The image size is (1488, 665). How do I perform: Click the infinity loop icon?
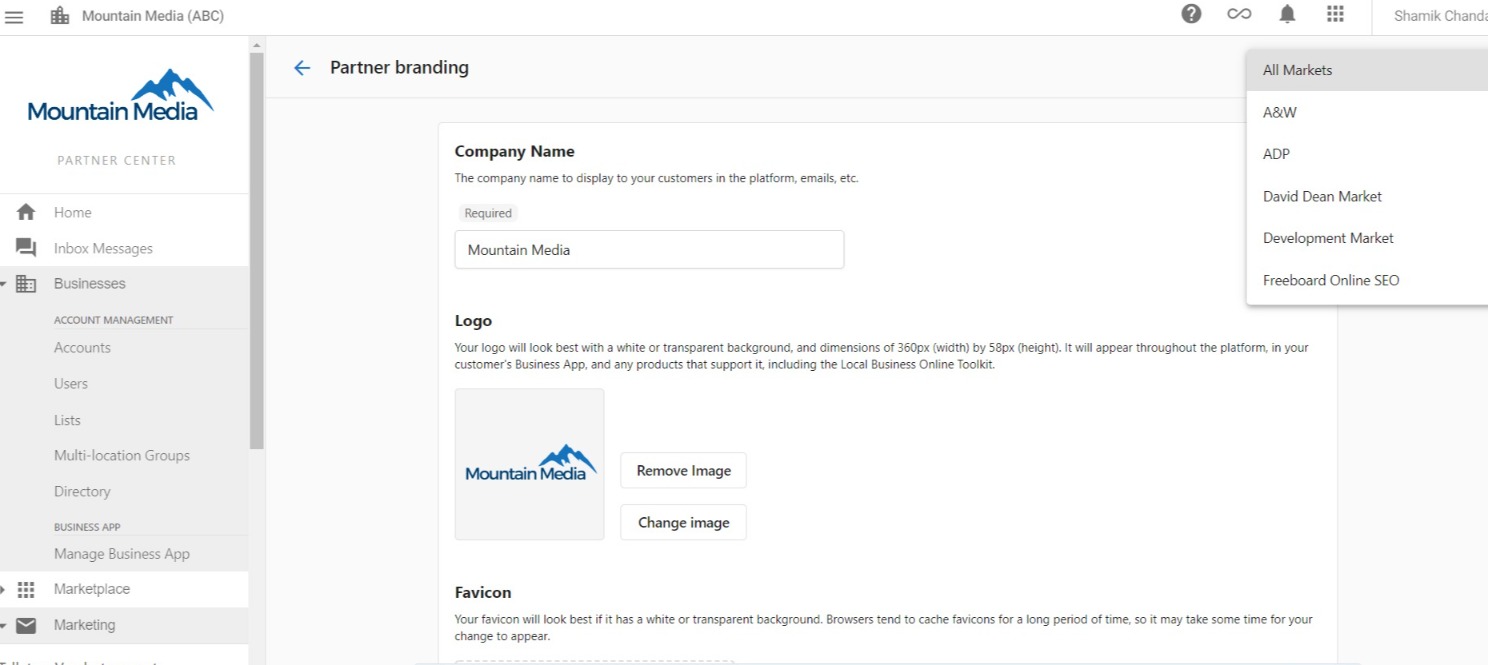pos(1239,14)
